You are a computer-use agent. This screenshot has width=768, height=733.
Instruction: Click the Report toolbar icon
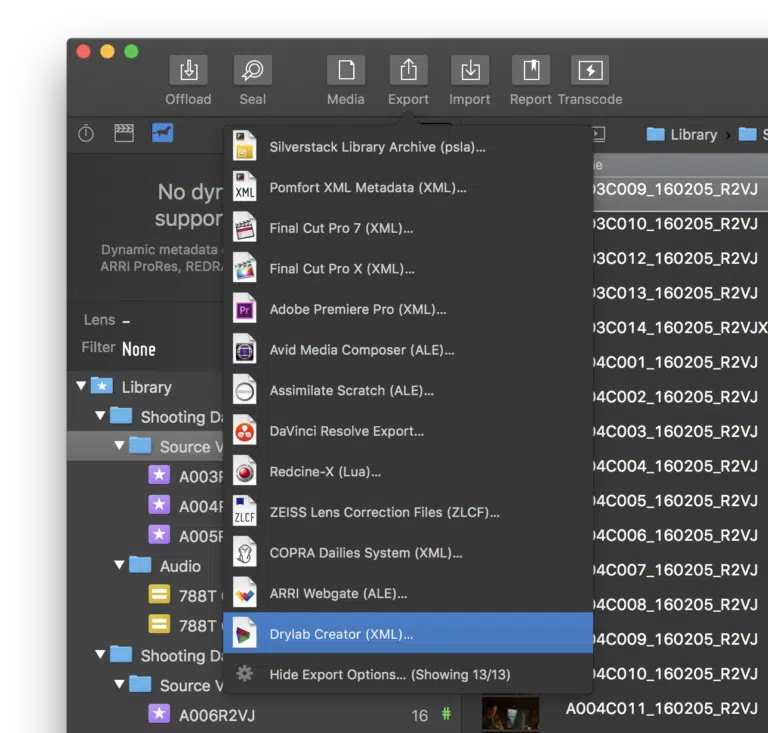coord(531,71)
